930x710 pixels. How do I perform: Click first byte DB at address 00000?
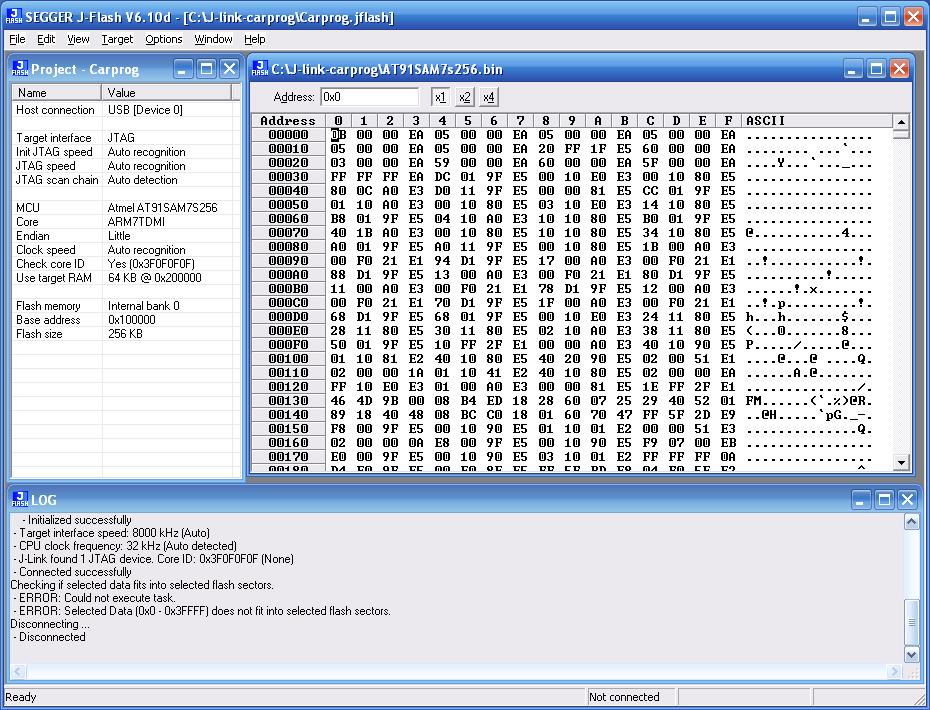click(x=338, y=135)
